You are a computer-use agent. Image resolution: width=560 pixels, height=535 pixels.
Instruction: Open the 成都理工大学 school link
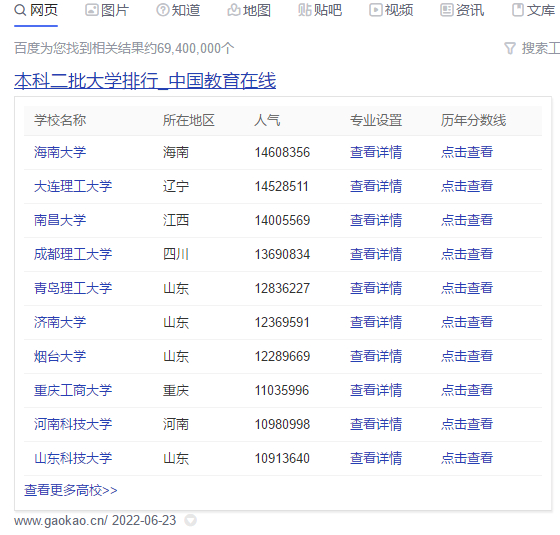pyautogui.click(x=73, y=254)
